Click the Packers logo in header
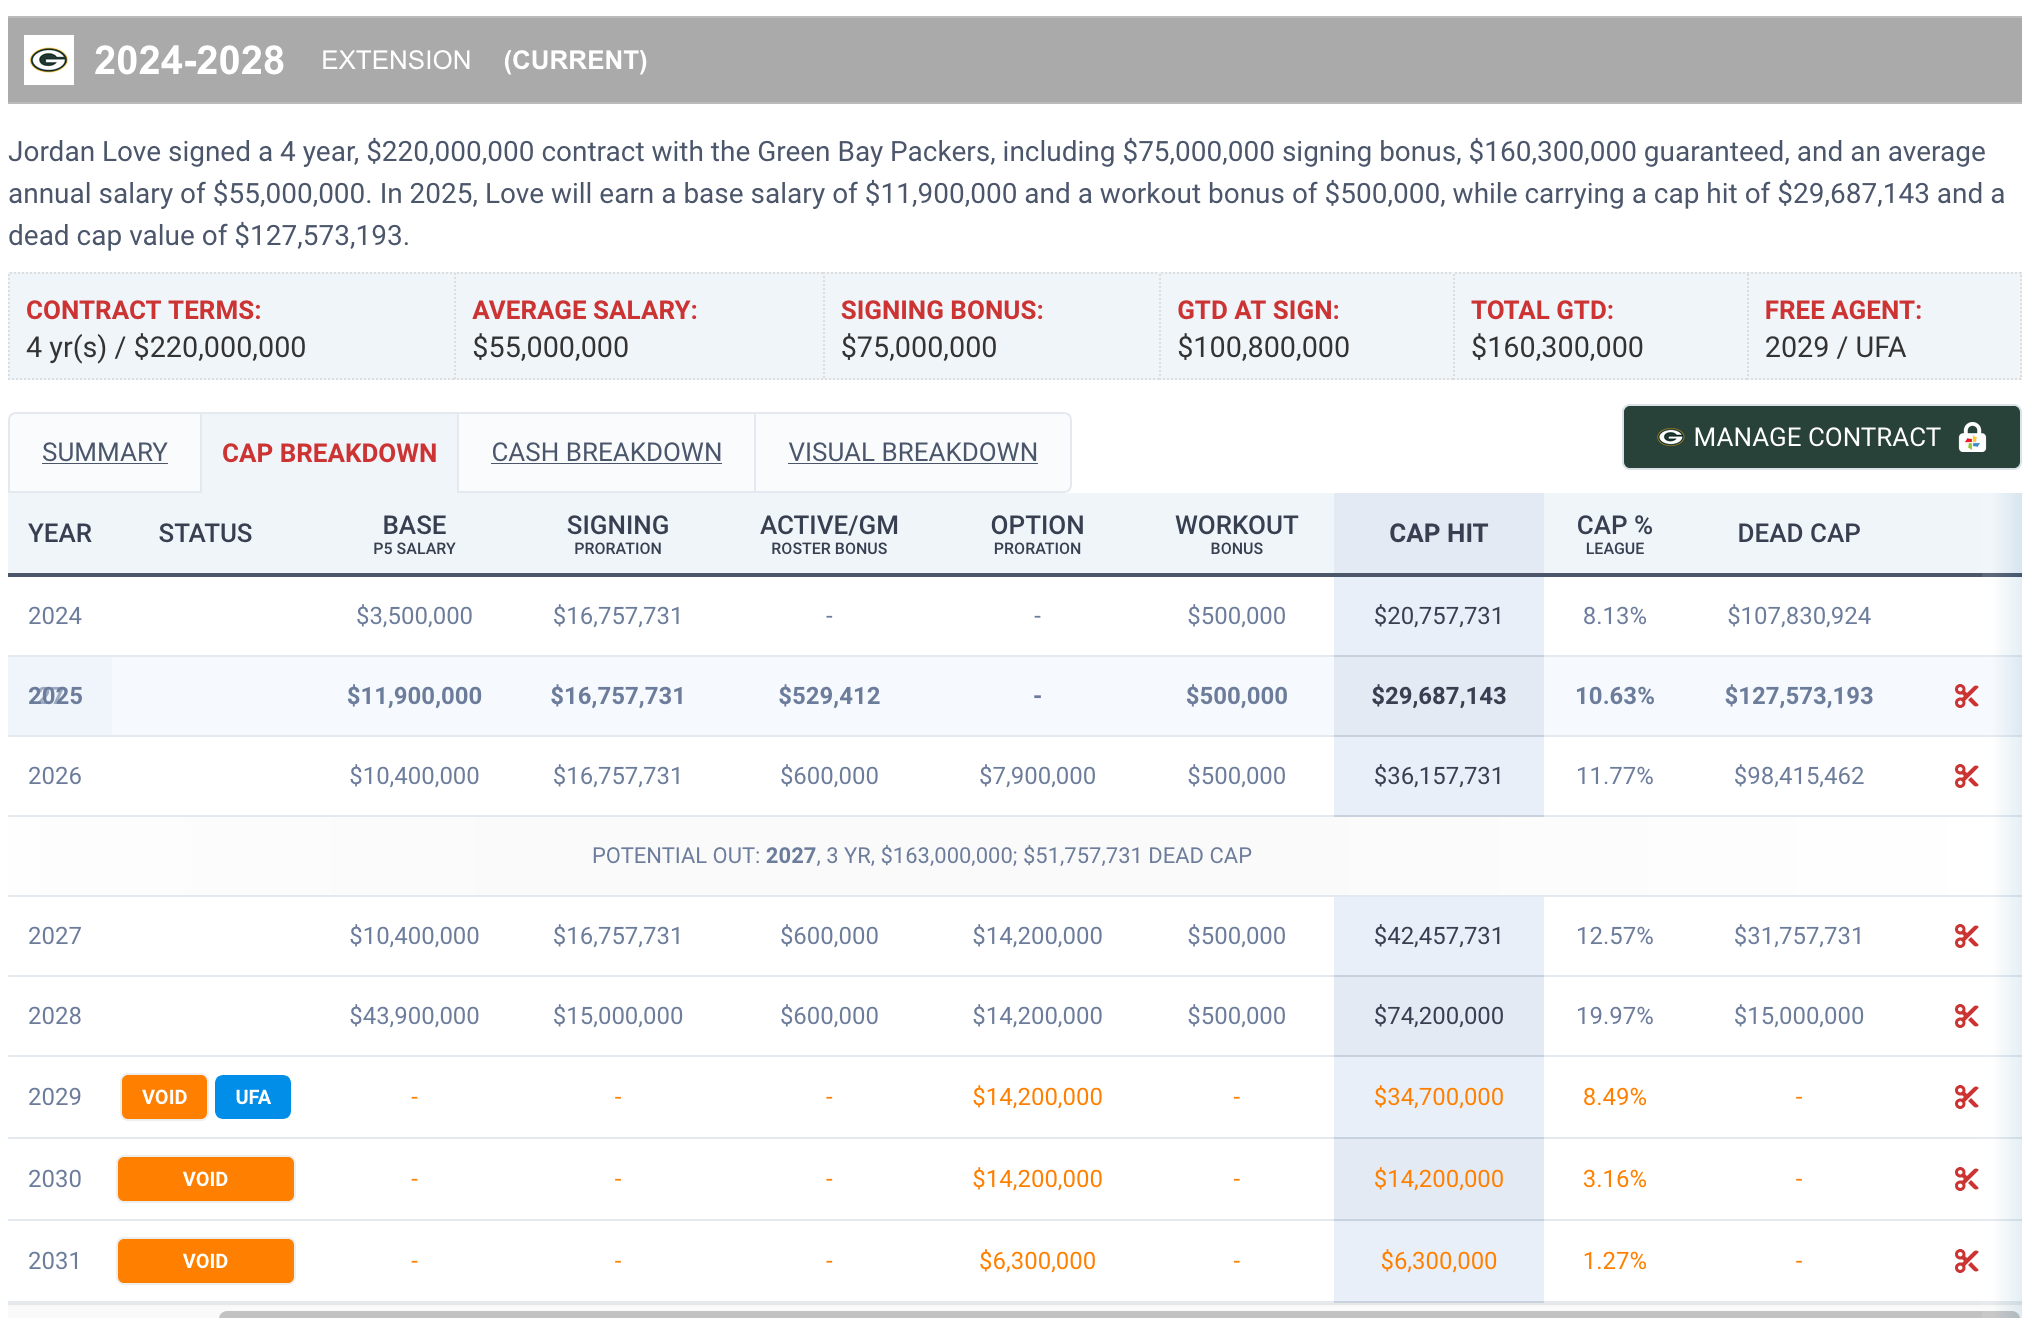The image size is (2034, 1318). pos(48,60)
